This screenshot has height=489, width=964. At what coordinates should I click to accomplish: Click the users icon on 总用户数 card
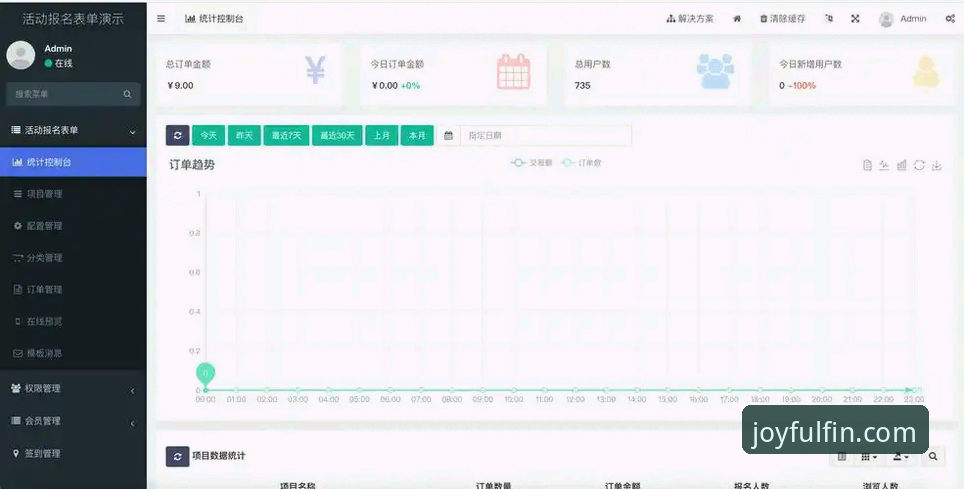tap(716, 72)
